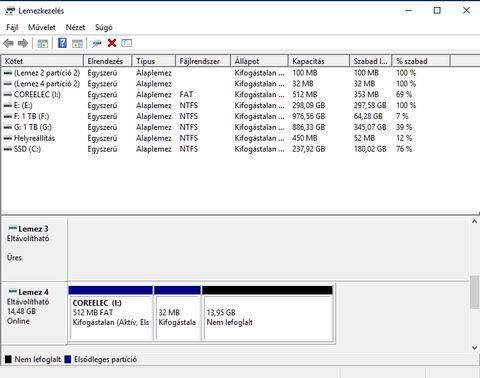Click the drive icon of E: (E:) row

8,106
